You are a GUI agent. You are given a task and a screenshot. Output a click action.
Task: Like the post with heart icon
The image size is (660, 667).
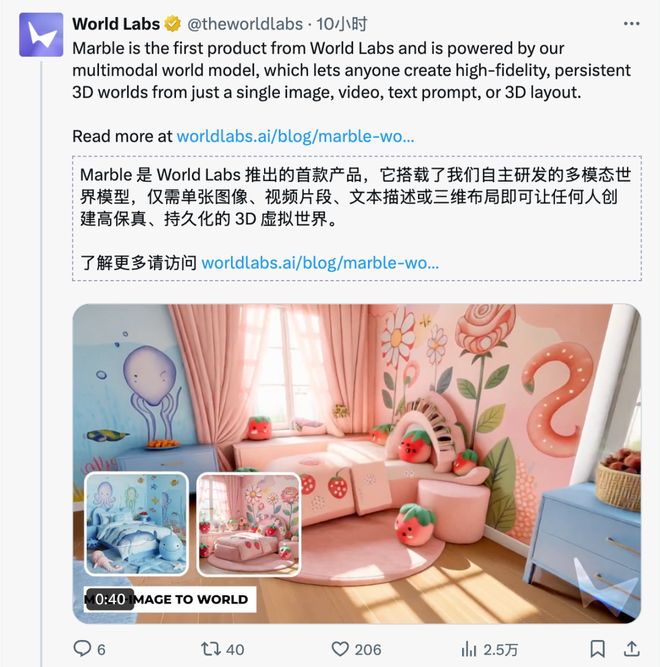point(340,649)
